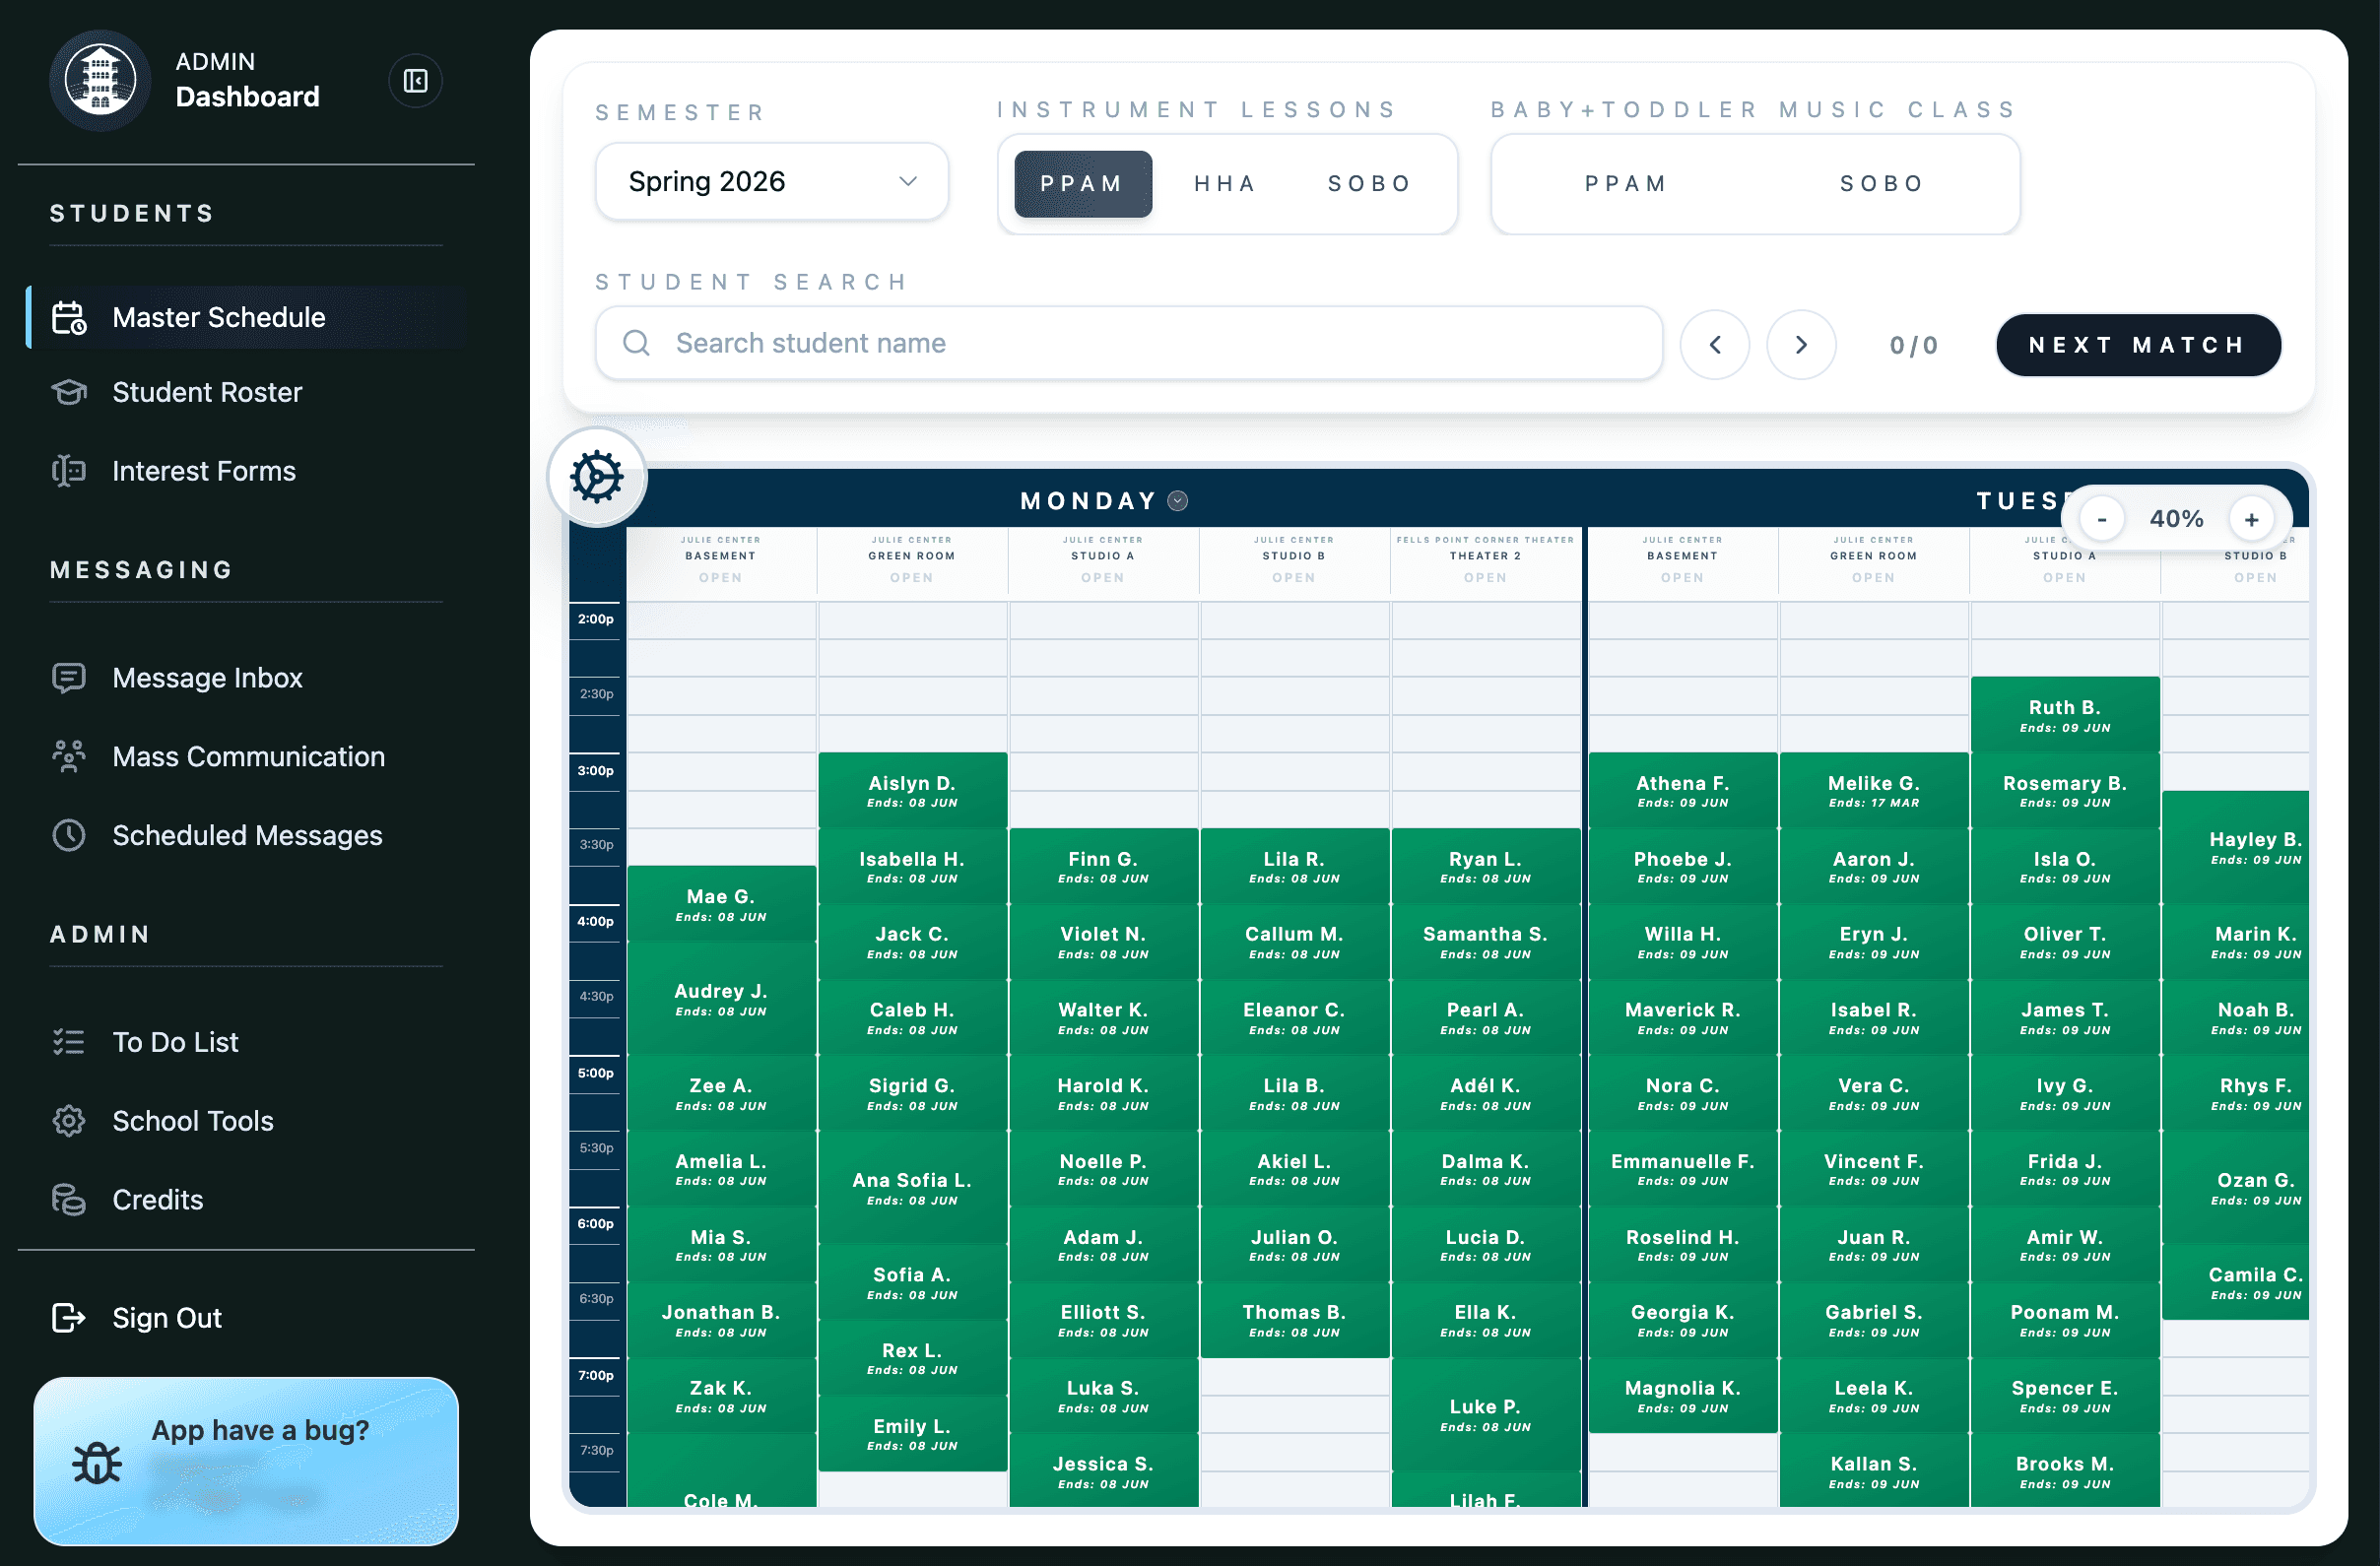The height and width of the screenshot is (1566, 2380).
Task: Sign out of the dashboard
Action: (x=166, y=1318)
